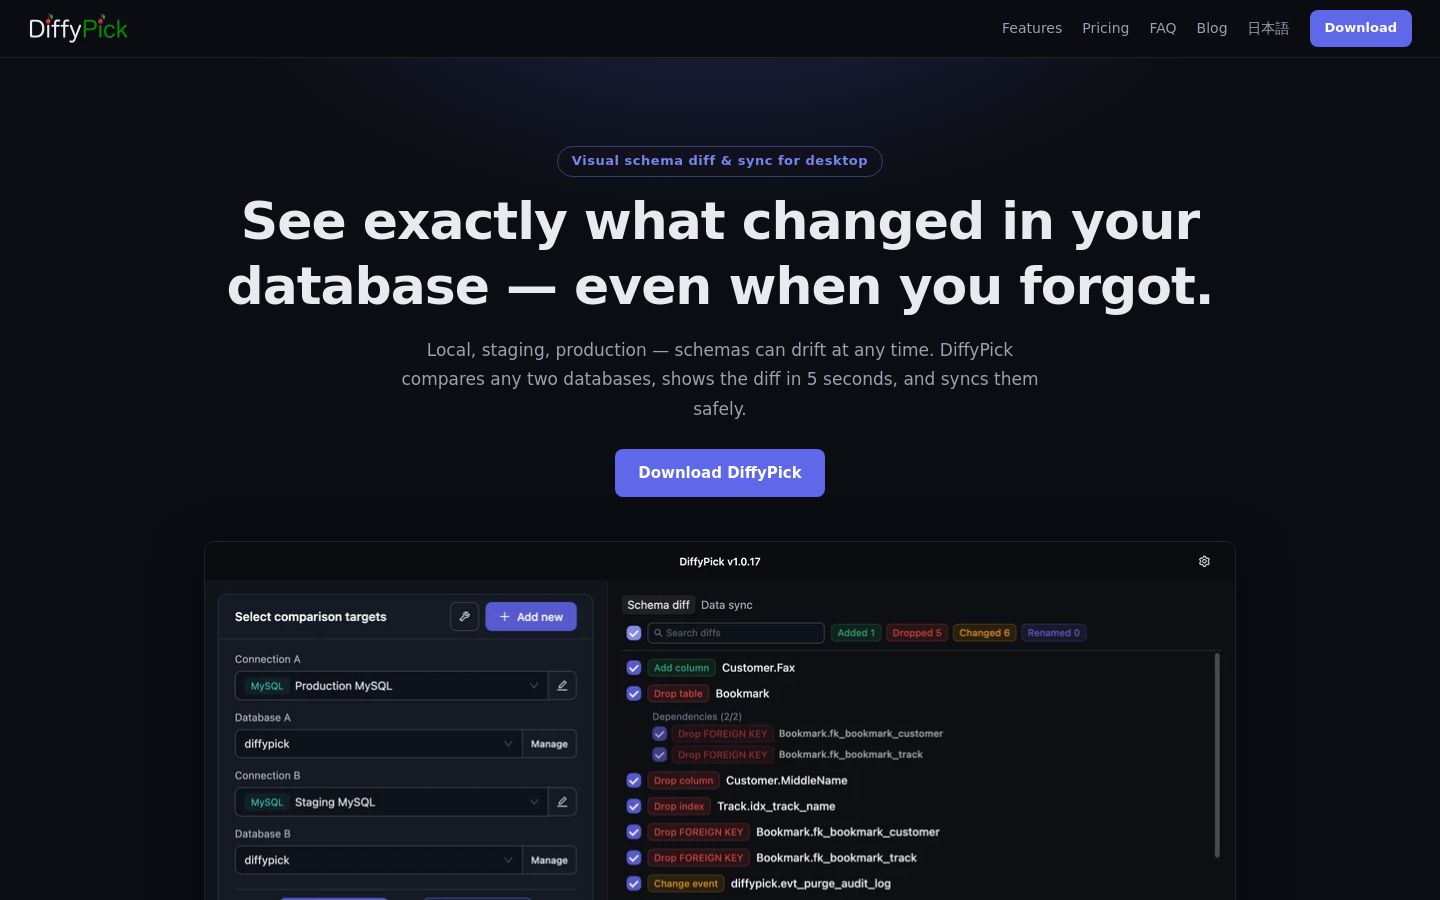Click the 'Customer.MiddleName' diff row text

pos(786,781)
